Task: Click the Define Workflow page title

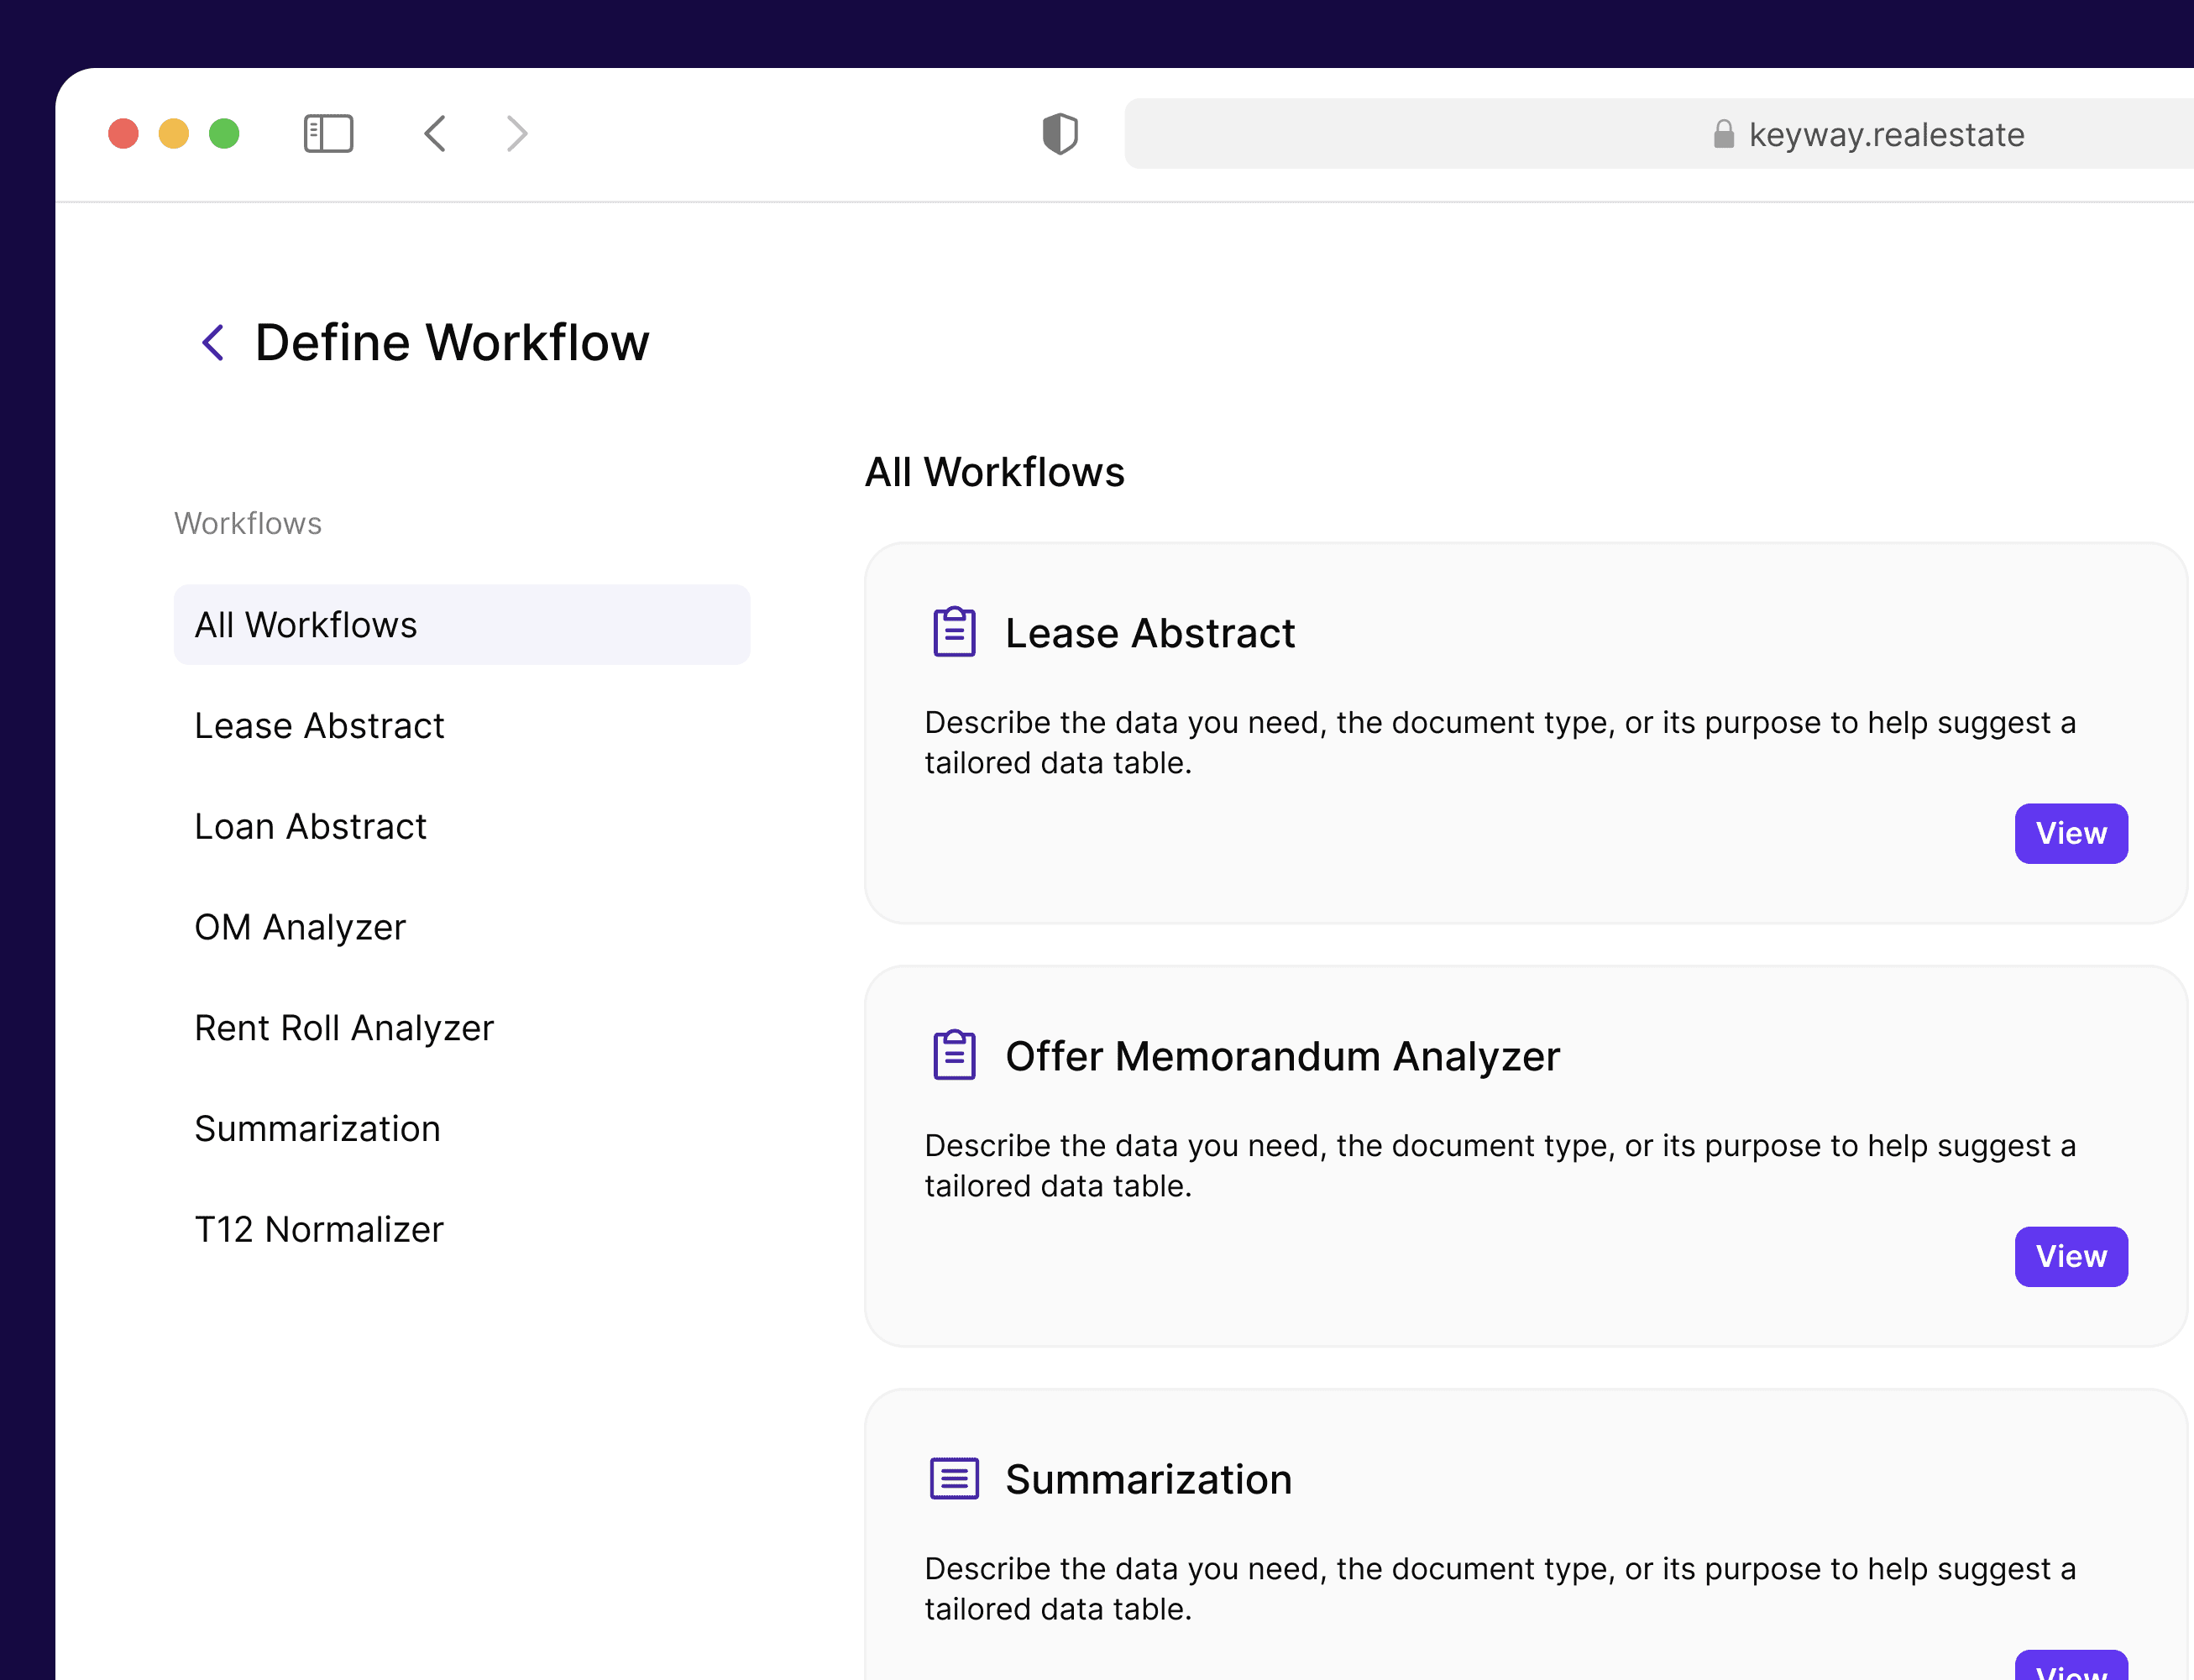Action: coord(452,342)
